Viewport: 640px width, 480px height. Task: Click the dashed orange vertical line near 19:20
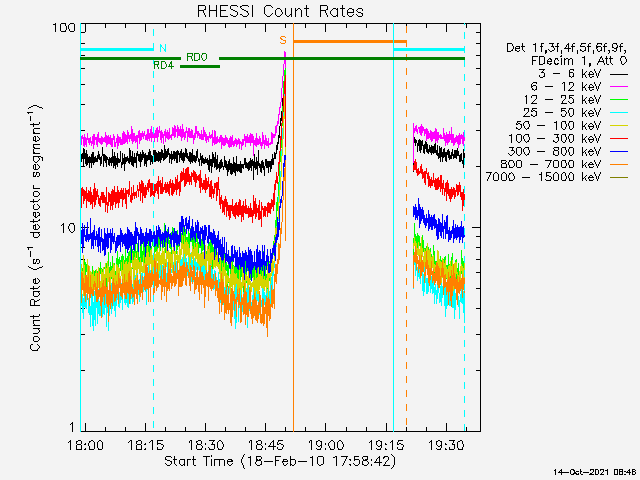[406, 227]
